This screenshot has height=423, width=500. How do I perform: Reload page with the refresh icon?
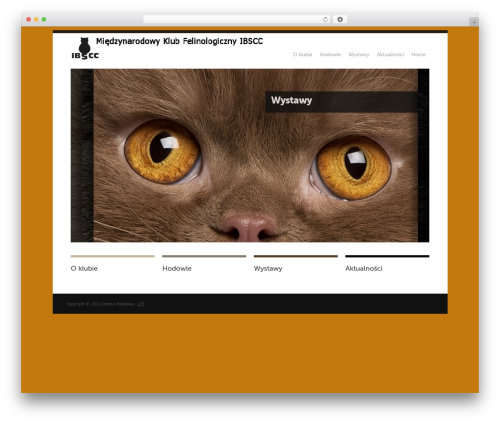tap(325, 19)
